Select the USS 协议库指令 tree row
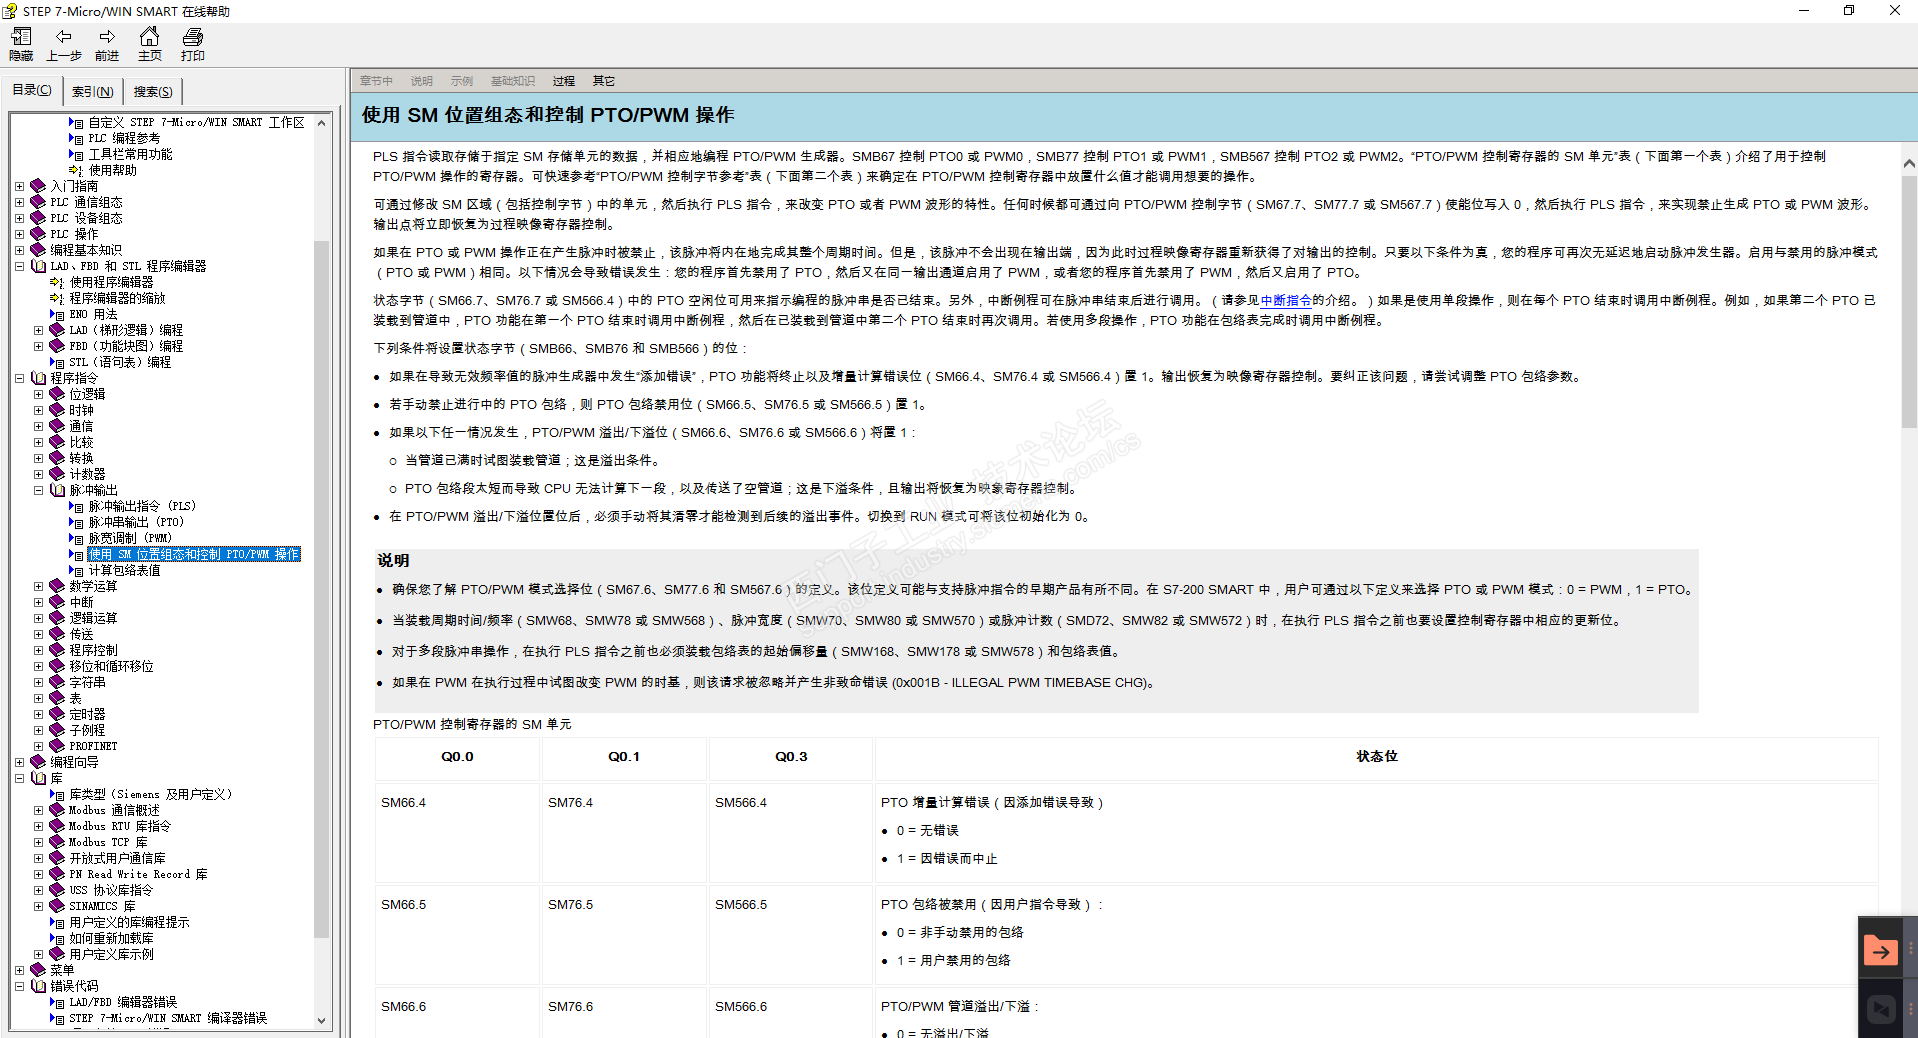 (111, 890)
